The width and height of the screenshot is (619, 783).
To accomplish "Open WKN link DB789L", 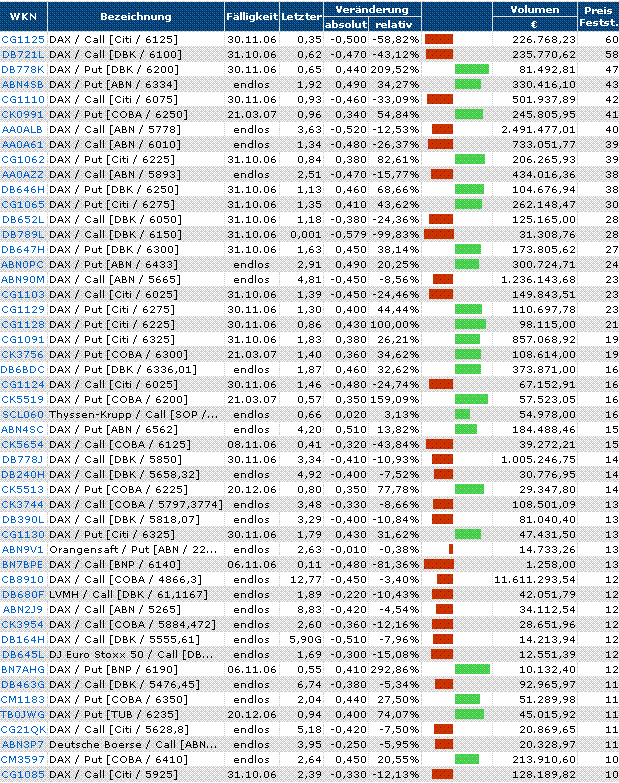I will coord(23,234).
